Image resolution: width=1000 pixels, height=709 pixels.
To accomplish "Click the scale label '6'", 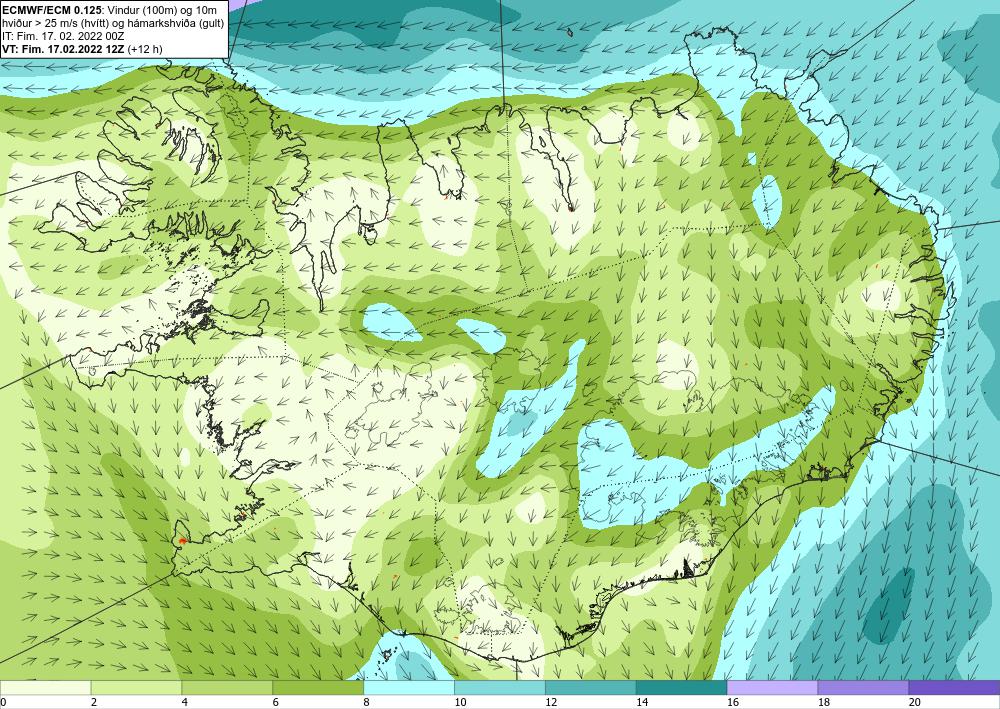I will [x=276, y=703].
